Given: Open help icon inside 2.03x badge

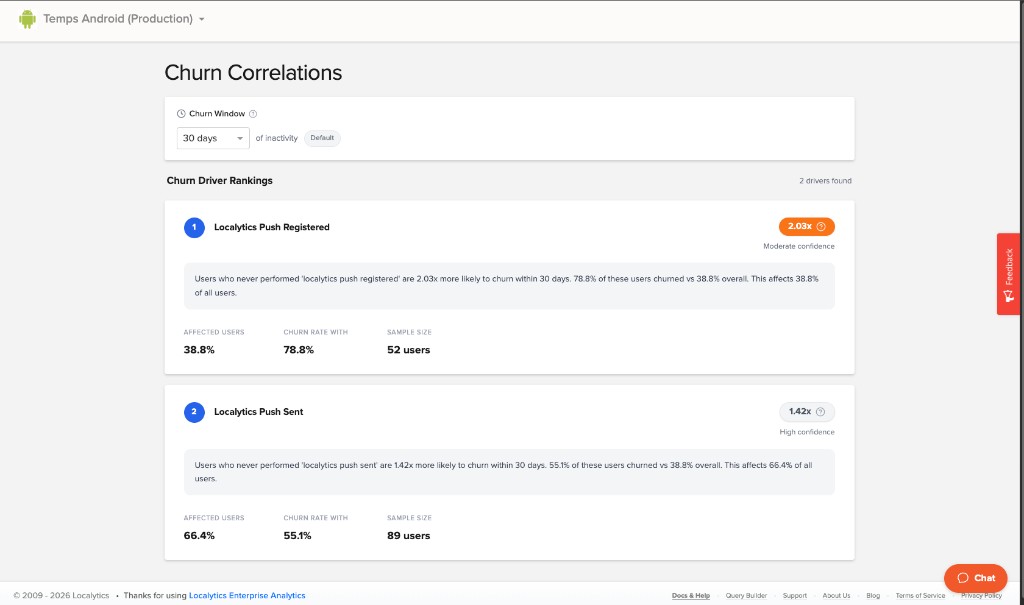Looking at the screenshot, I should tap(822, 227).
